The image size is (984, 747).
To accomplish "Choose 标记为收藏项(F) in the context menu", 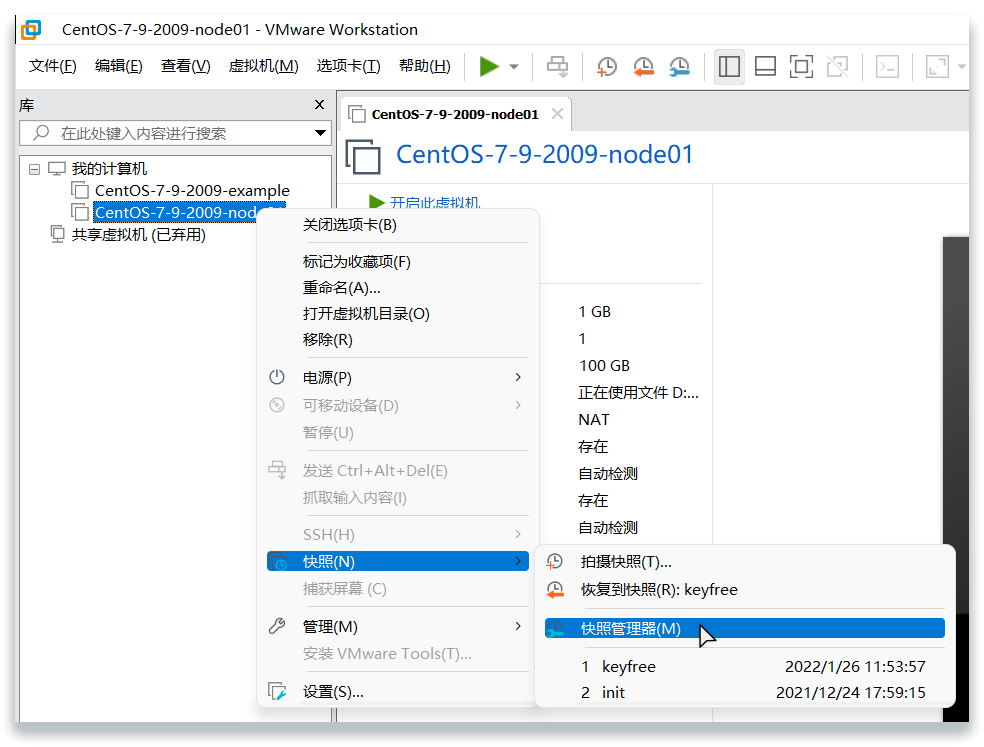I will pos(398,262).
